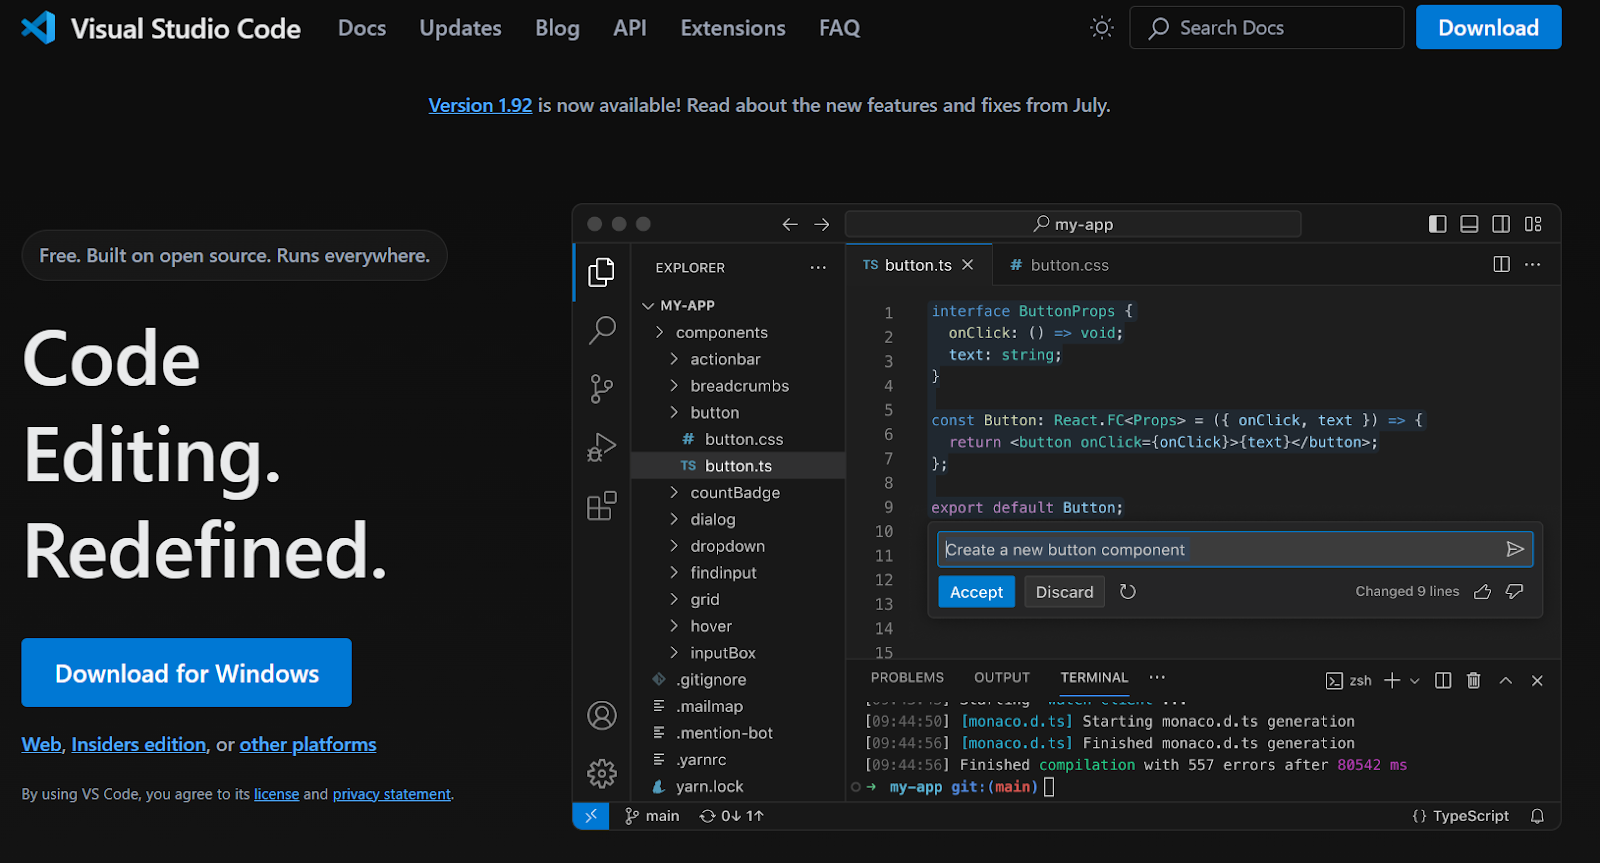Viewport: 1600px width, 863px height.
Task: Click the kill terminal trash icon
Action: [x=1473, y=680]
